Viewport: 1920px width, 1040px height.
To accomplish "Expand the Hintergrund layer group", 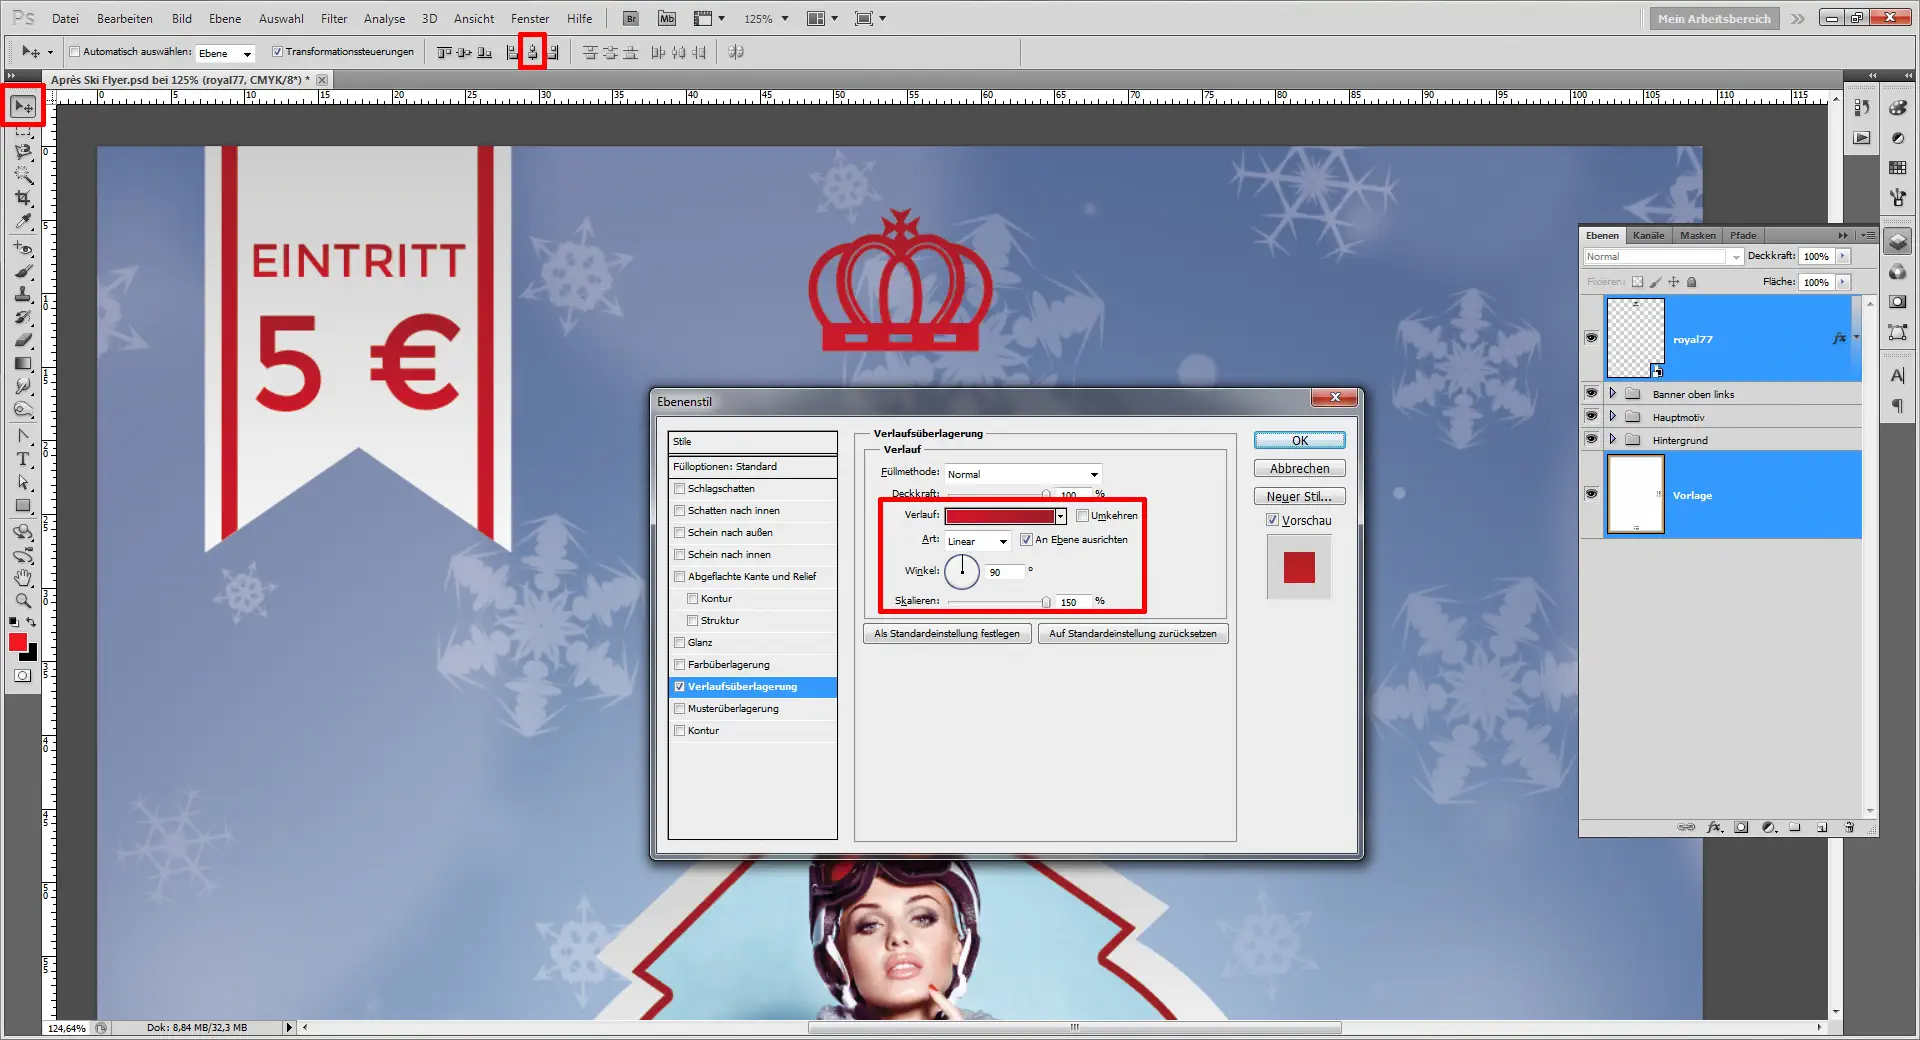I will point(1612,440).
